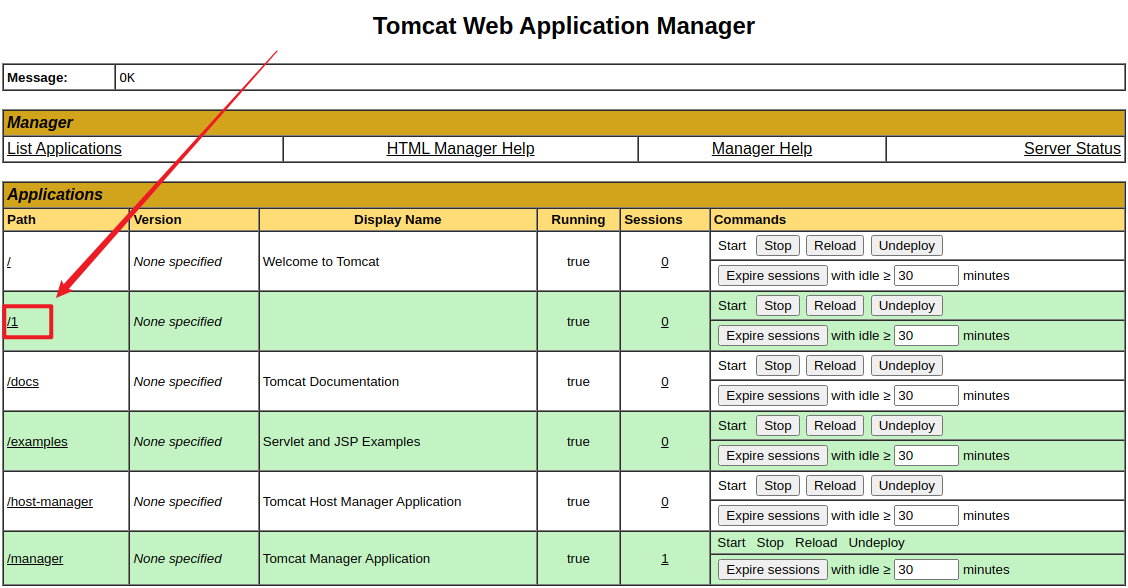Image resolution: width=1128 pixels, height=588 pixels.
Task: Select the Sessions column header
Action: 653,220
